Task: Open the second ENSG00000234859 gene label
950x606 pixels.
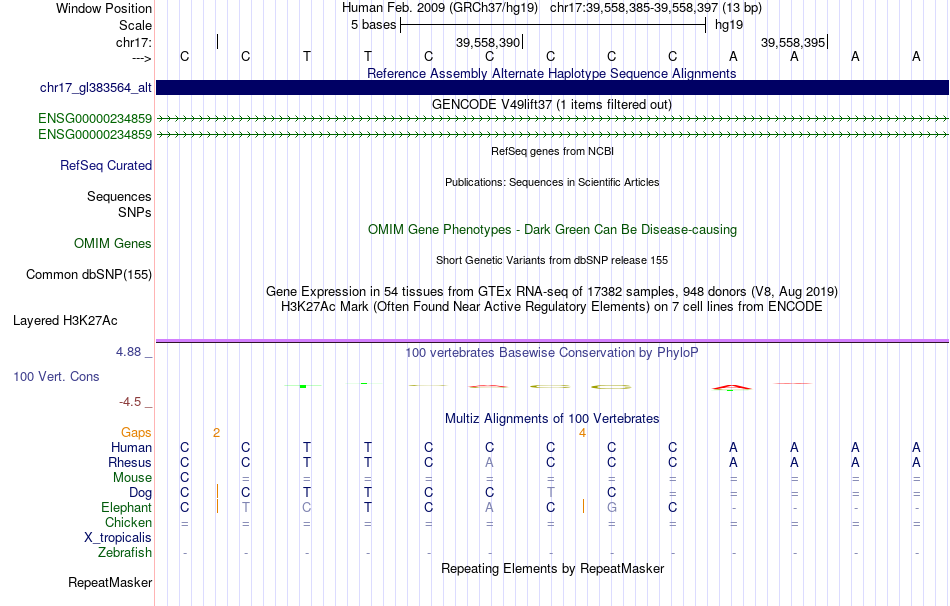Action: pyautogui.click(x=95, y=135)
